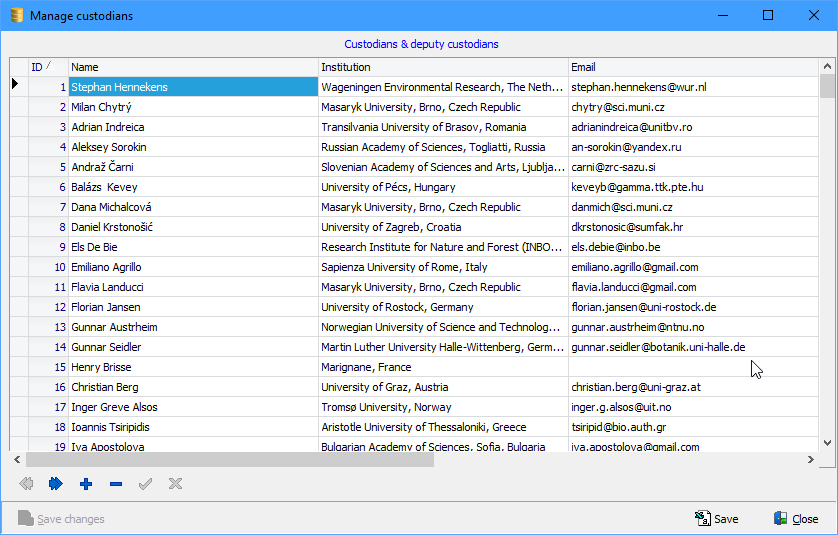Click the Save changes button
Image resolution: width=838 pixels, height=535 pixels.
click(61, 519)
